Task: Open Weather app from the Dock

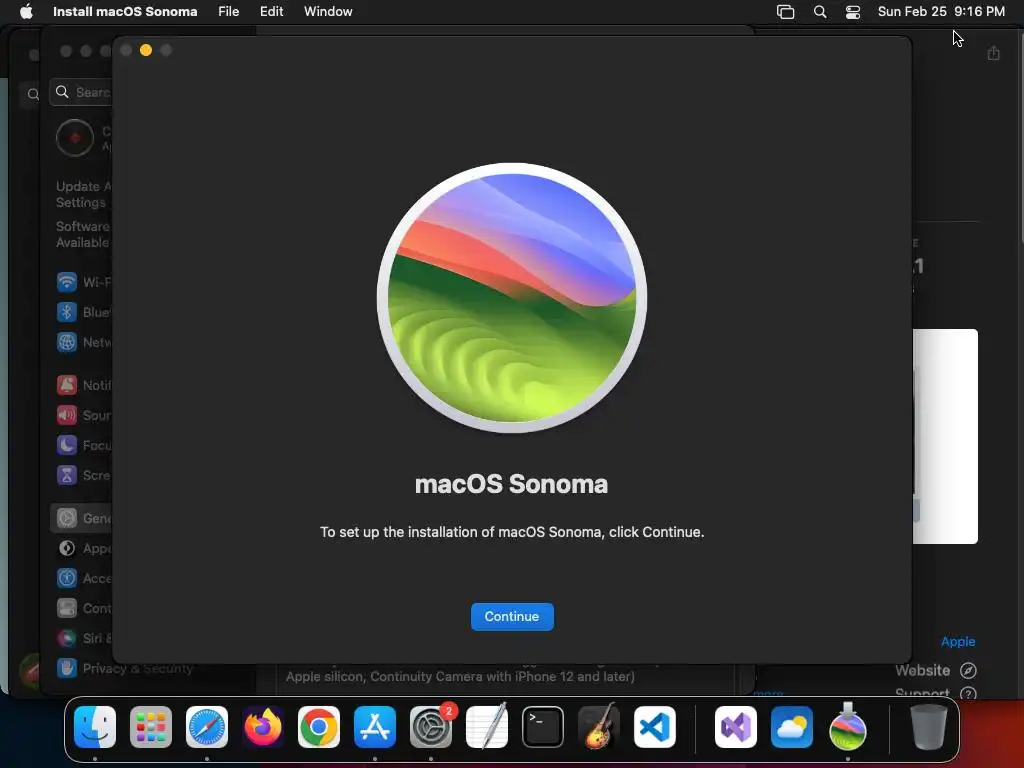Action: coord(792,727)
